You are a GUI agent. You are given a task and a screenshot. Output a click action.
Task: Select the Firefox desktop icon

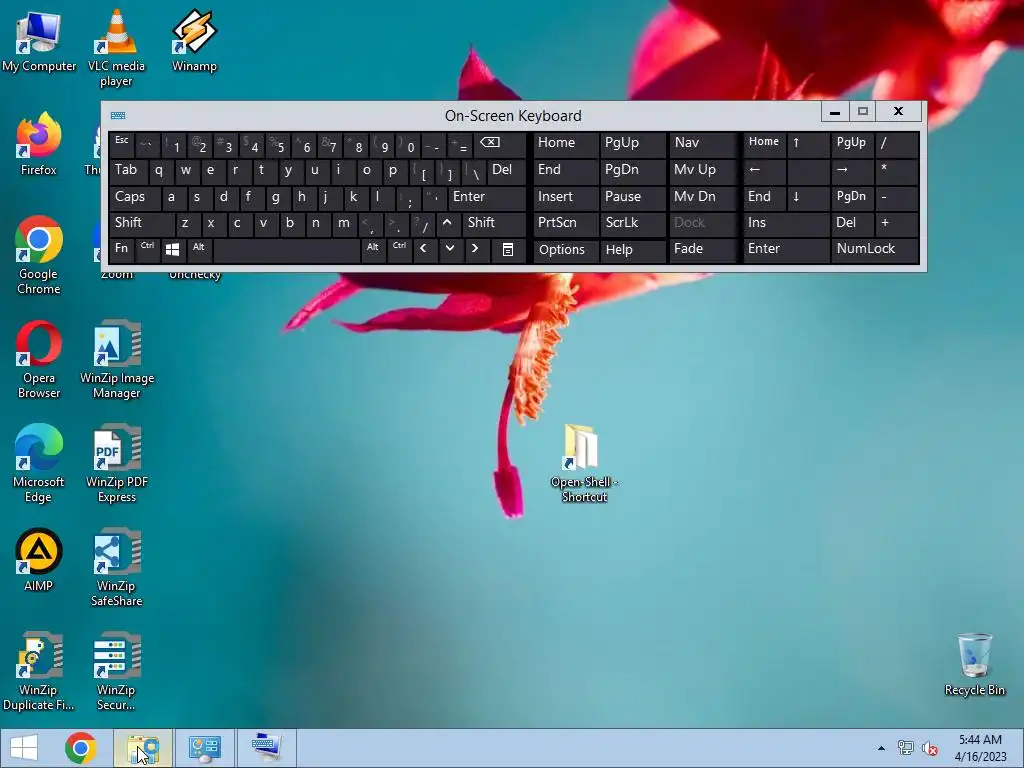(39, 144)
